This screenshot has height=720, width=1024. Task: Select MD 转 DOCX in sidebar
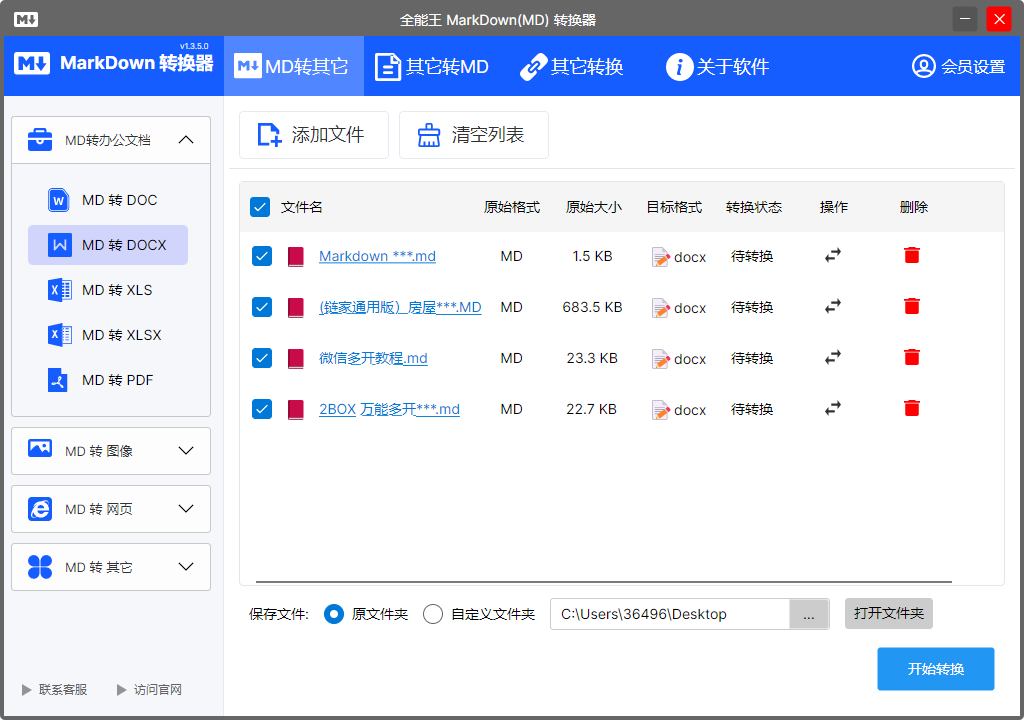(108, 245)
